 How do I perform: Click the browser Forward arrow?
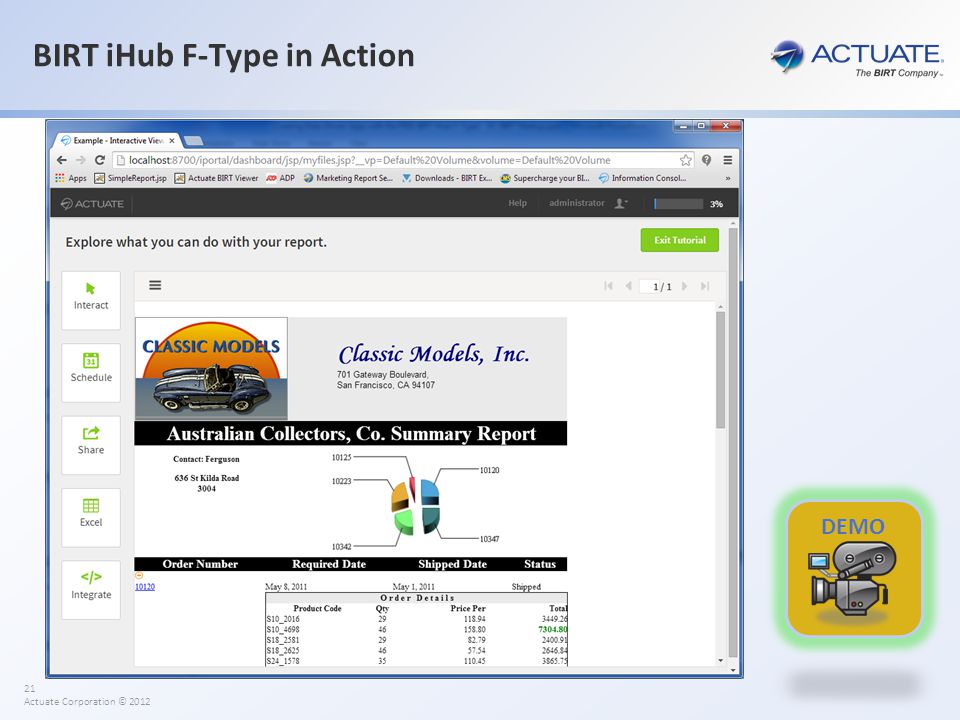(81, 160)
